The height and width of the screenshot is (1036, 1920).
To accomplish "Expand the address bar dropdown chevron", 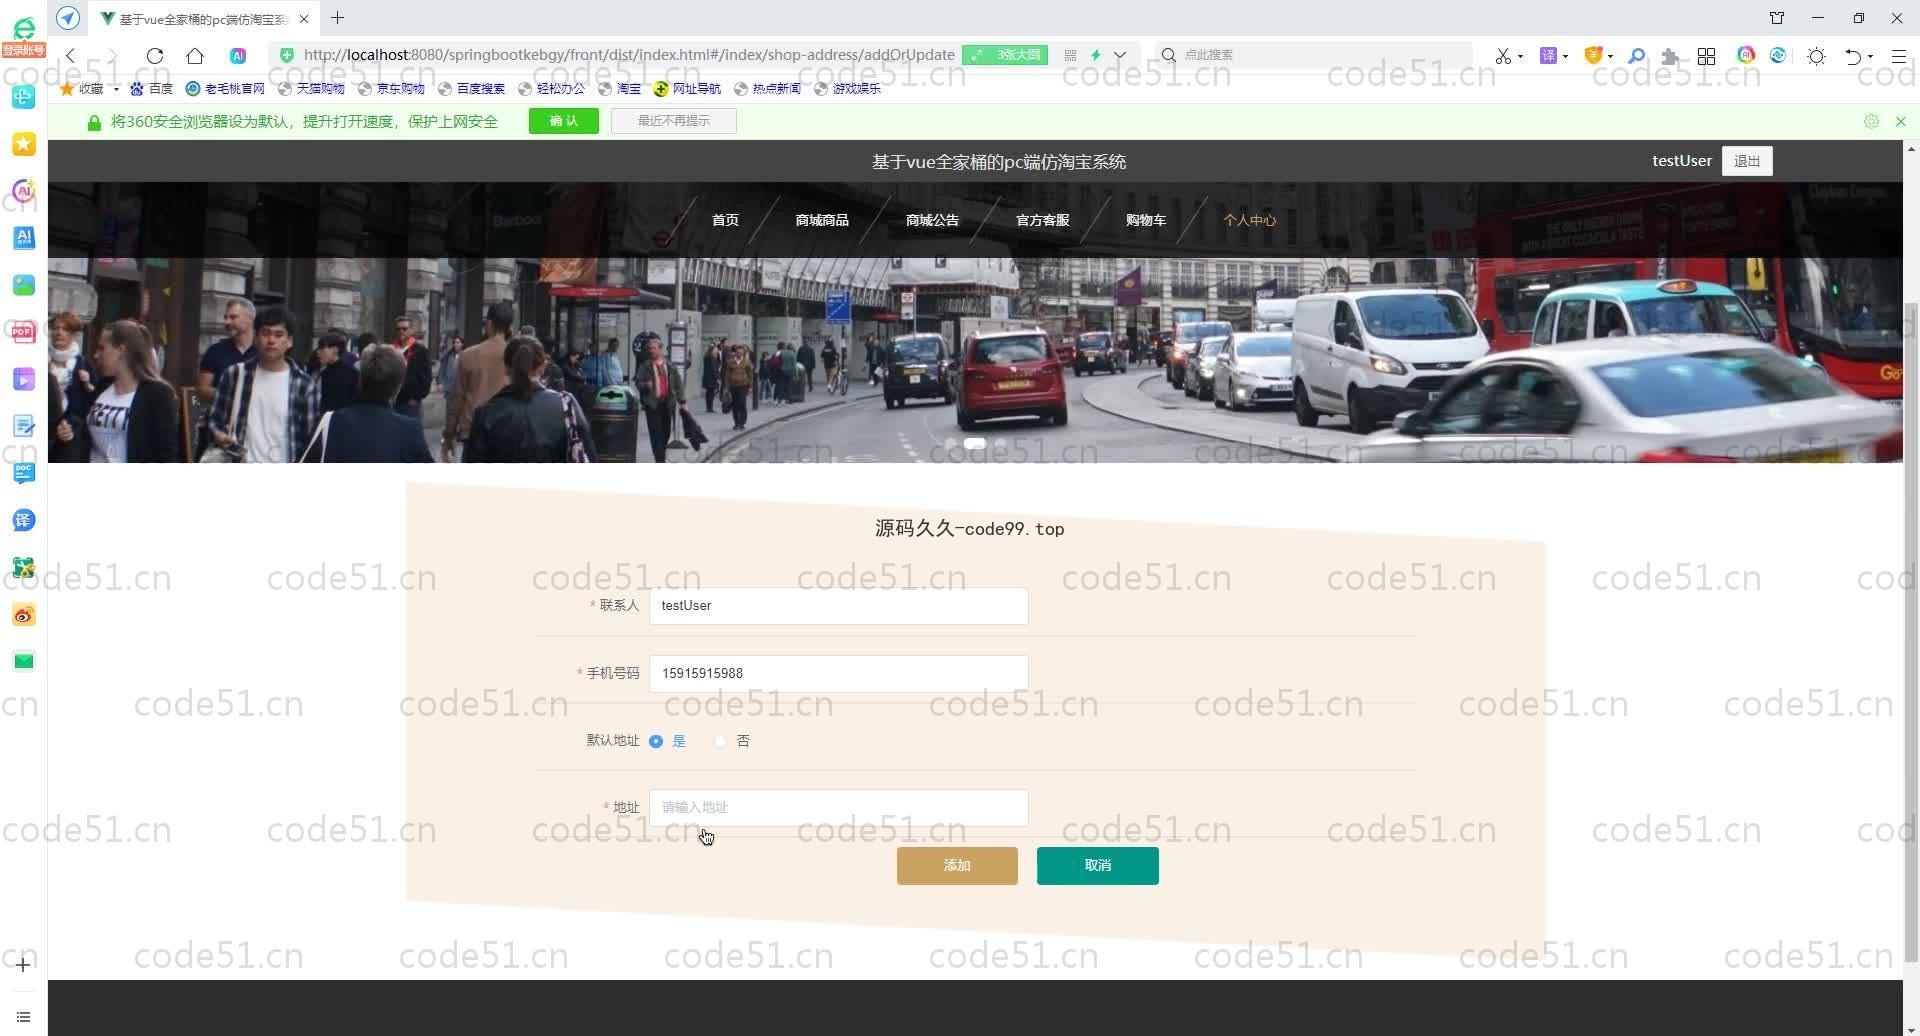I will (1120, 56).
